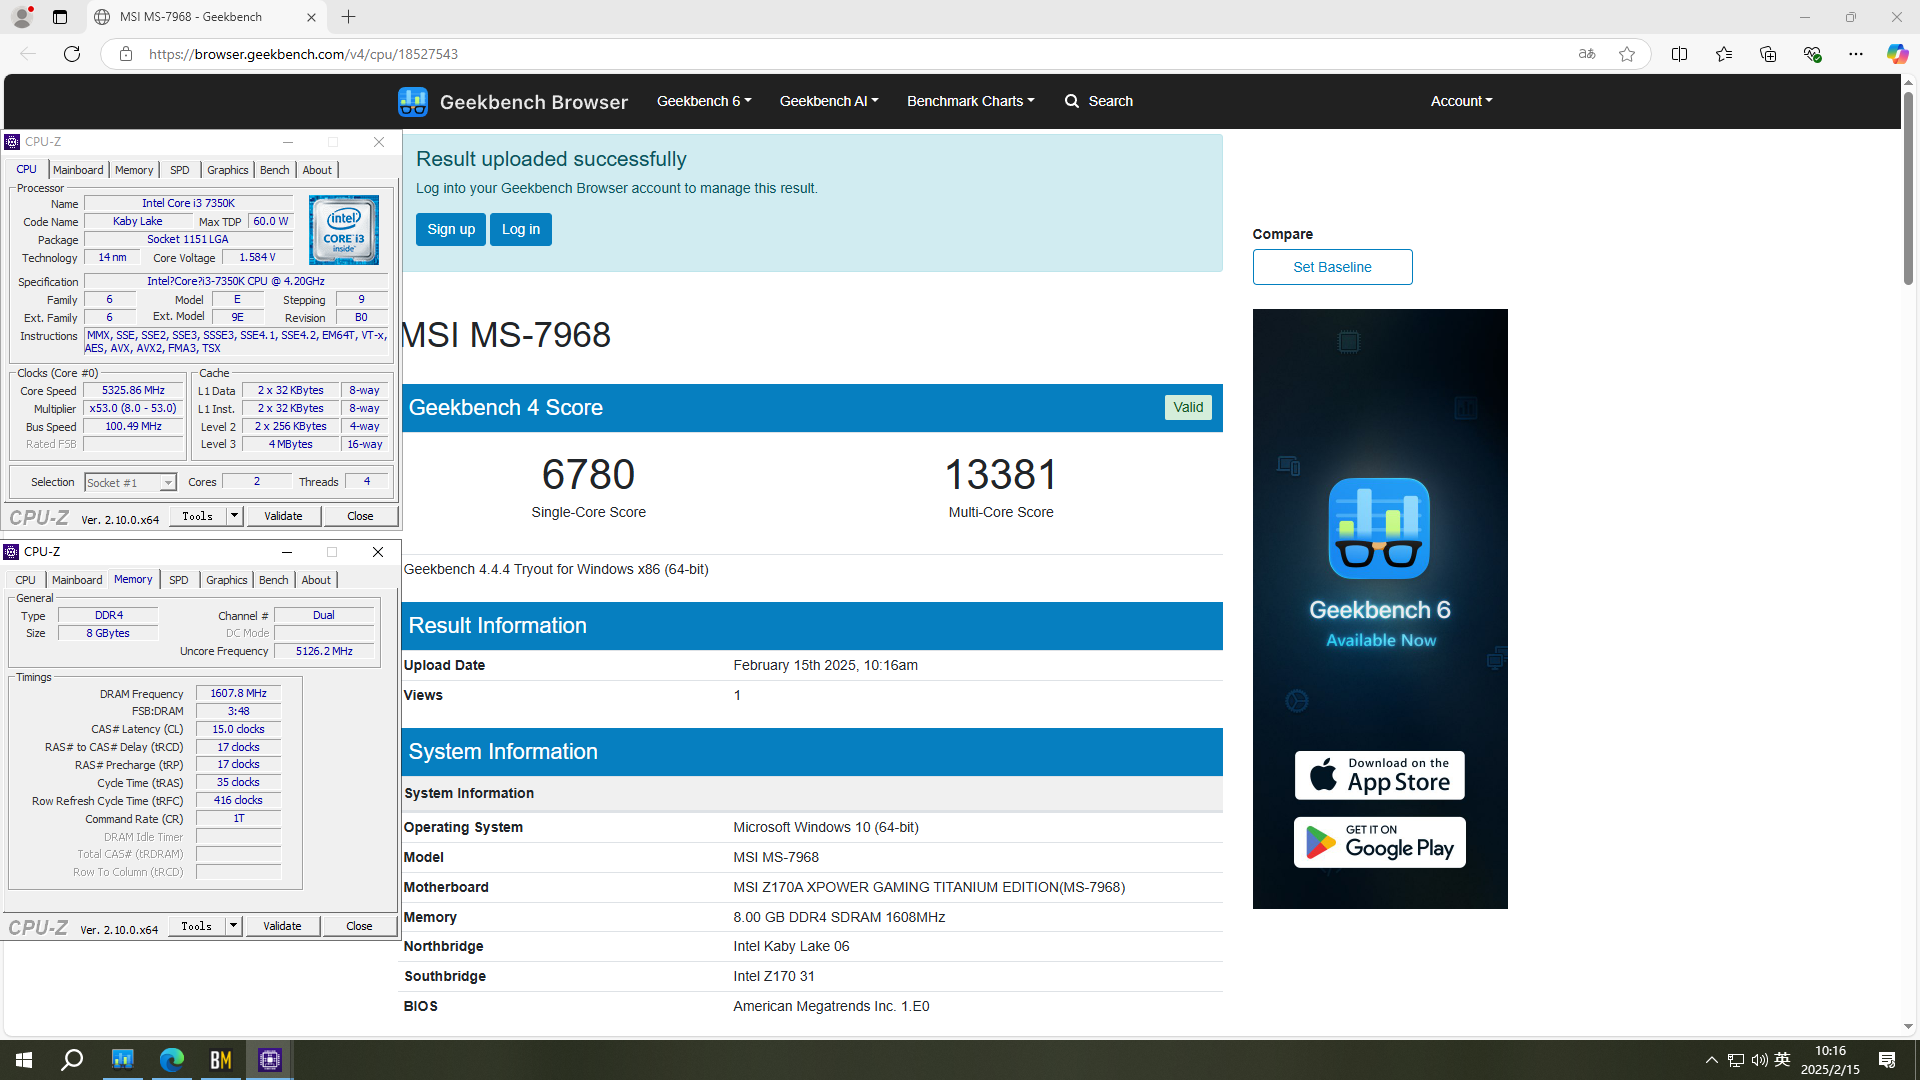Click Set Baseline button
This screenshot has height=1080, width=1920.
tap(1332, 267)
